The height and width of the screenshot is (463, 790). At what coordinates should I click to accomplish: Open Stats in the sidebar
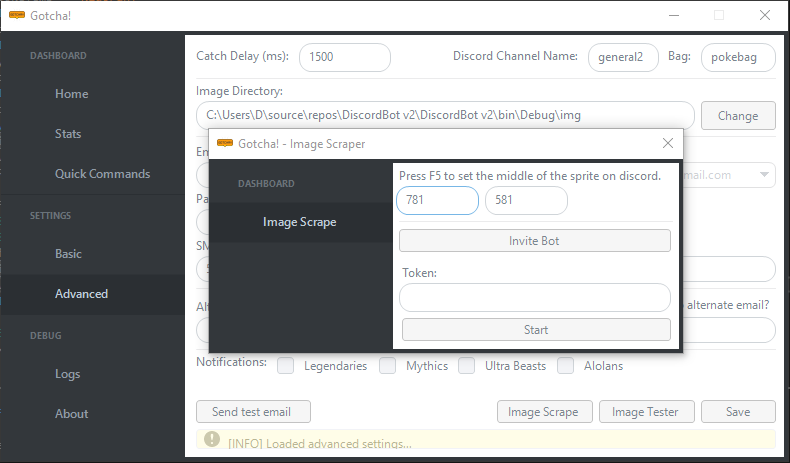(x=68, y=134)
